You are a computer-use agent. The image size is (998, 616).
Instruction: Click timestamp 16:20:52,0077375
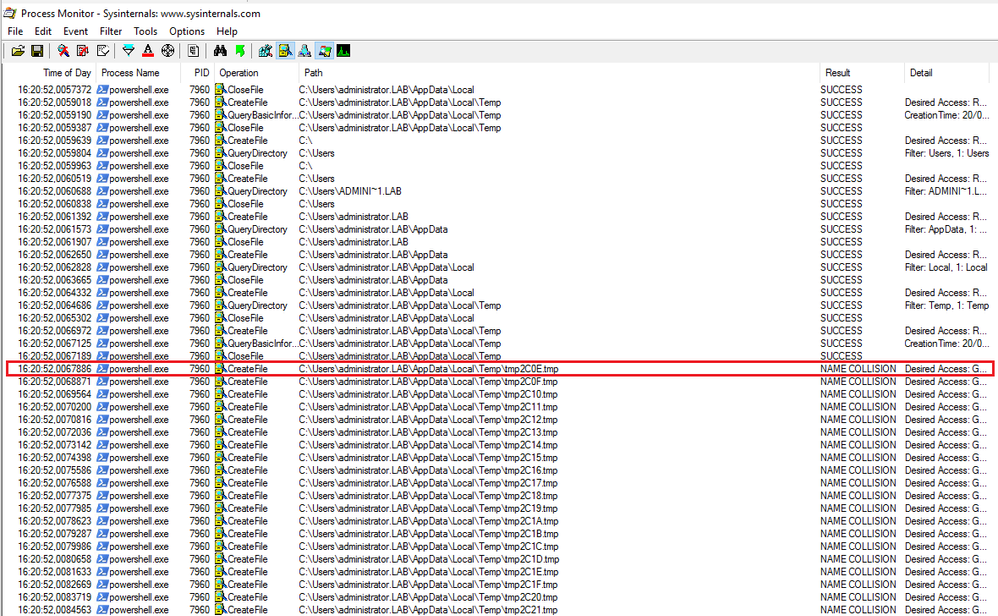pyautogui.click(x=55, y=496)
